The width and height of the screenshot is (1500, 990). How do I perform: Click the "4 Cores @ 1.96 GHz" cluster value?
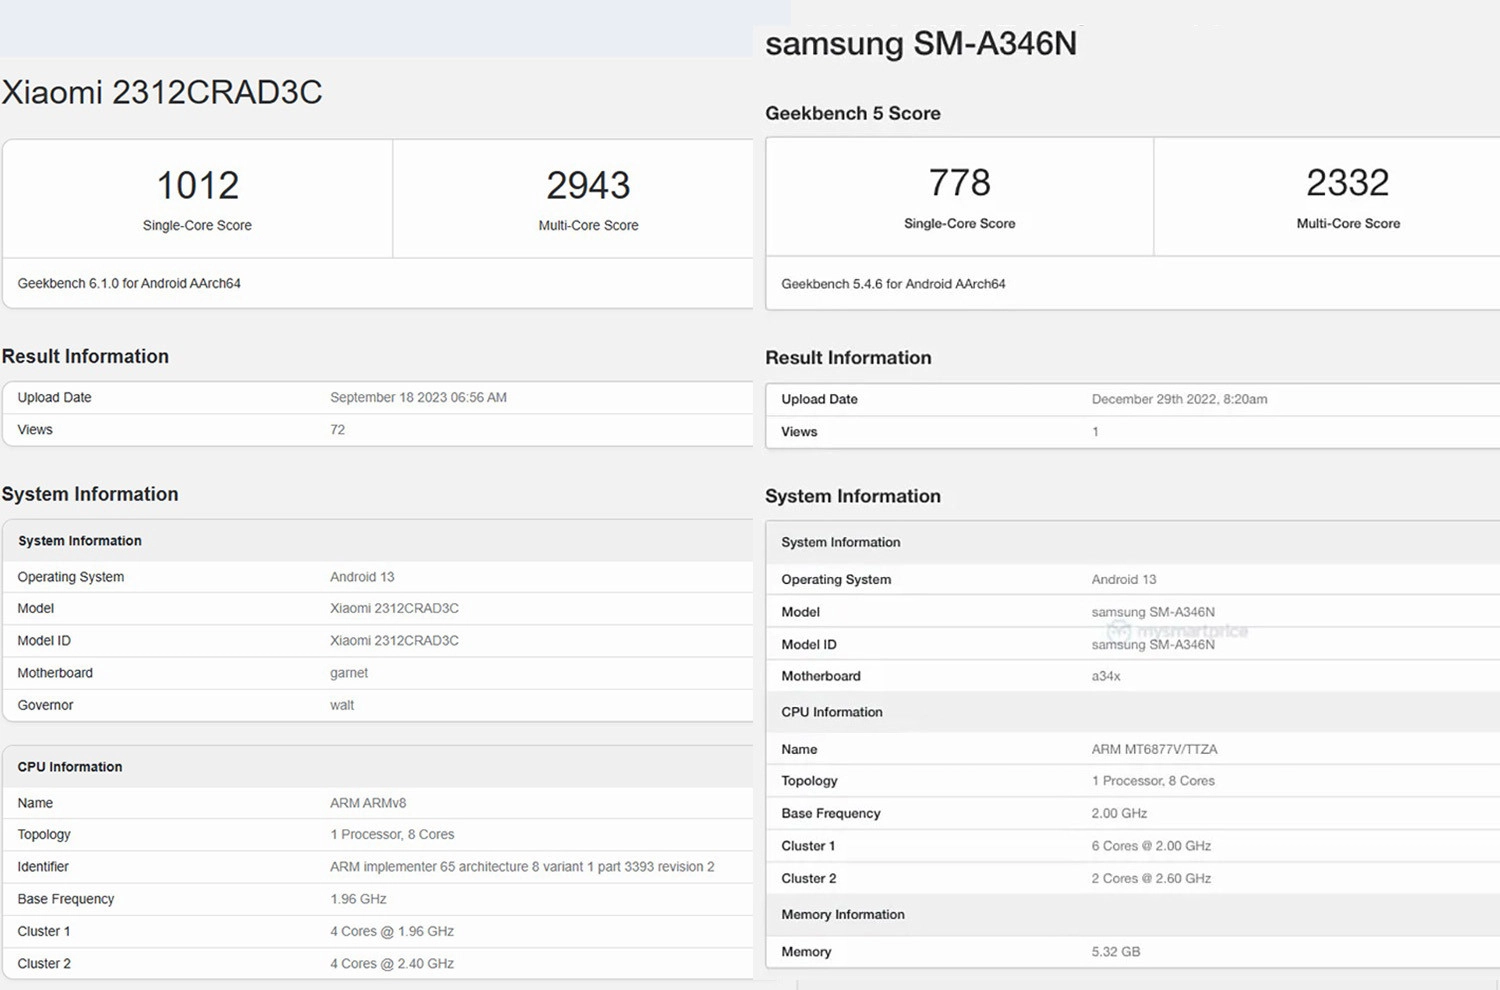click(392, 931)
